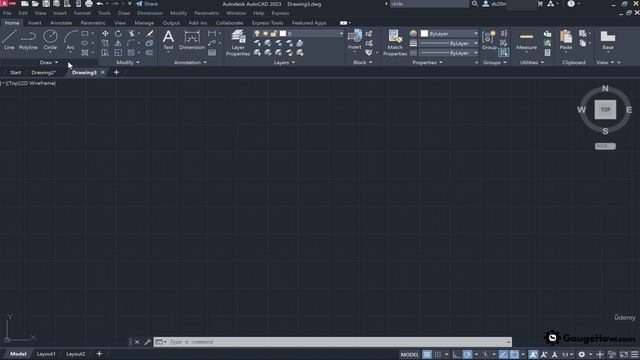
Task: Click the TOP face of ViewCube
Action: 605,109
